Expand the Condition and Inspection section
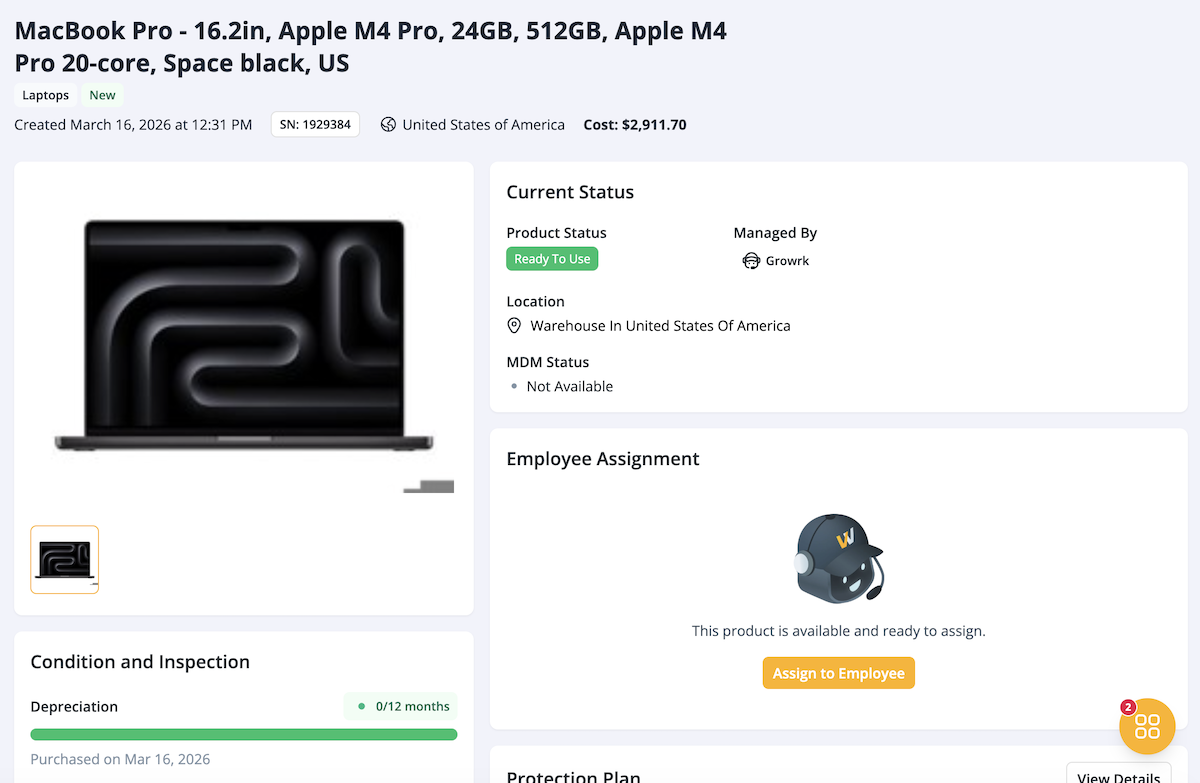1200x783 pixels. click(140, 661)
